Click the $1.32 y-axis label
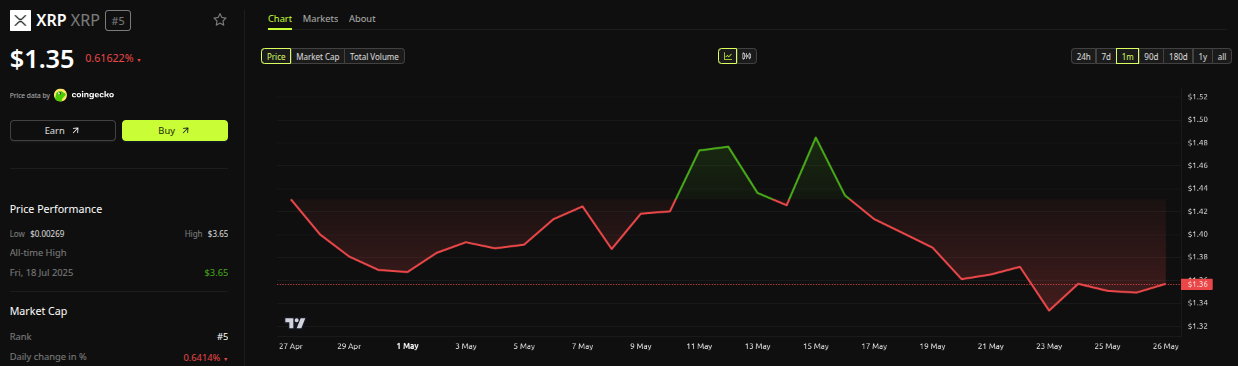This screenshot has width=1238, height=366. 1197,326
